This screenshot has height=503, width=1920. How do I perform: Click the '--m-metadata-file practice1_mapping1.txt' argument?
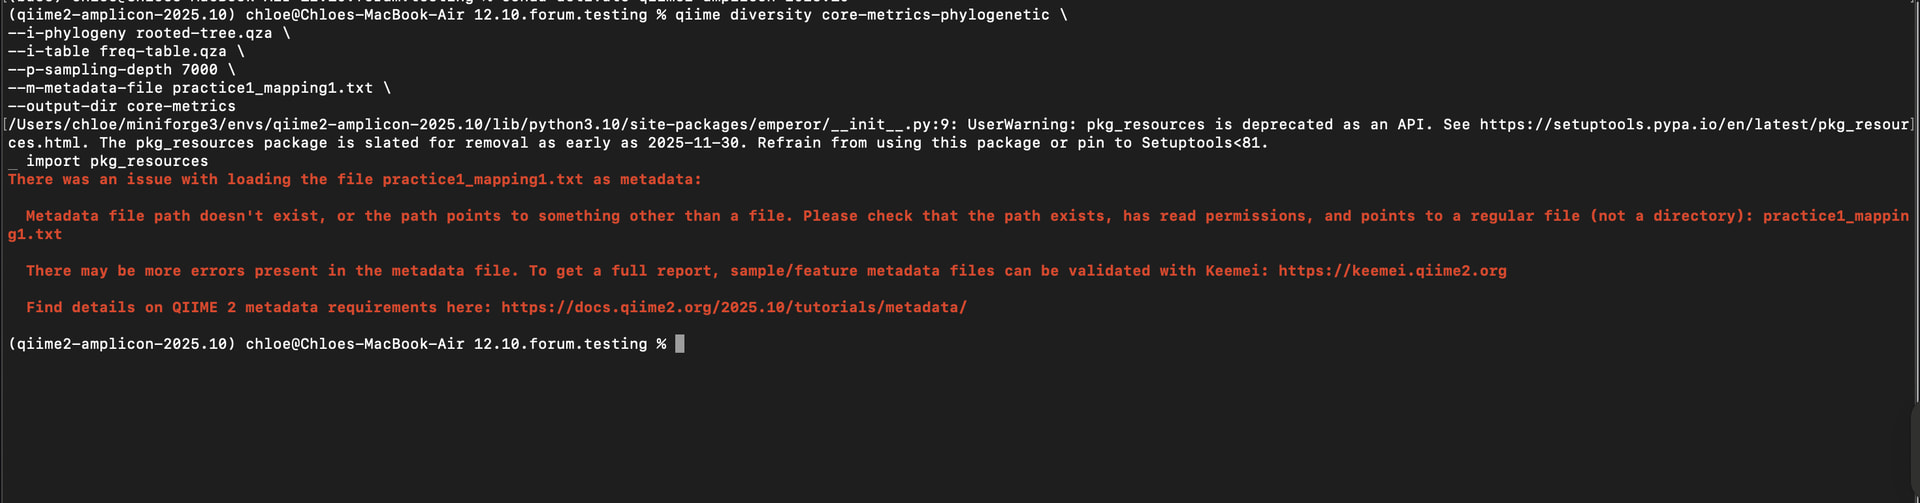point(198,88)
